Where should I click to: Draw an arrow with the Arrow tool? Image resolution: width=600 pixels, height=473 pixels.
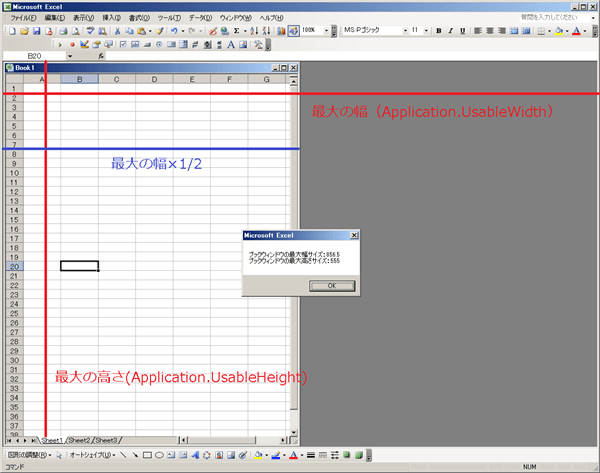(135, 455)
